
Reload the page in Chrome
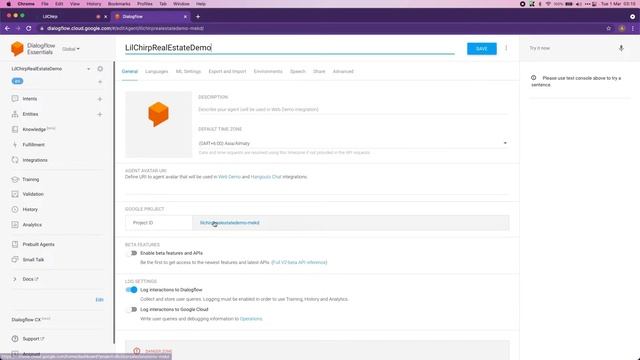tap(29, 28)
